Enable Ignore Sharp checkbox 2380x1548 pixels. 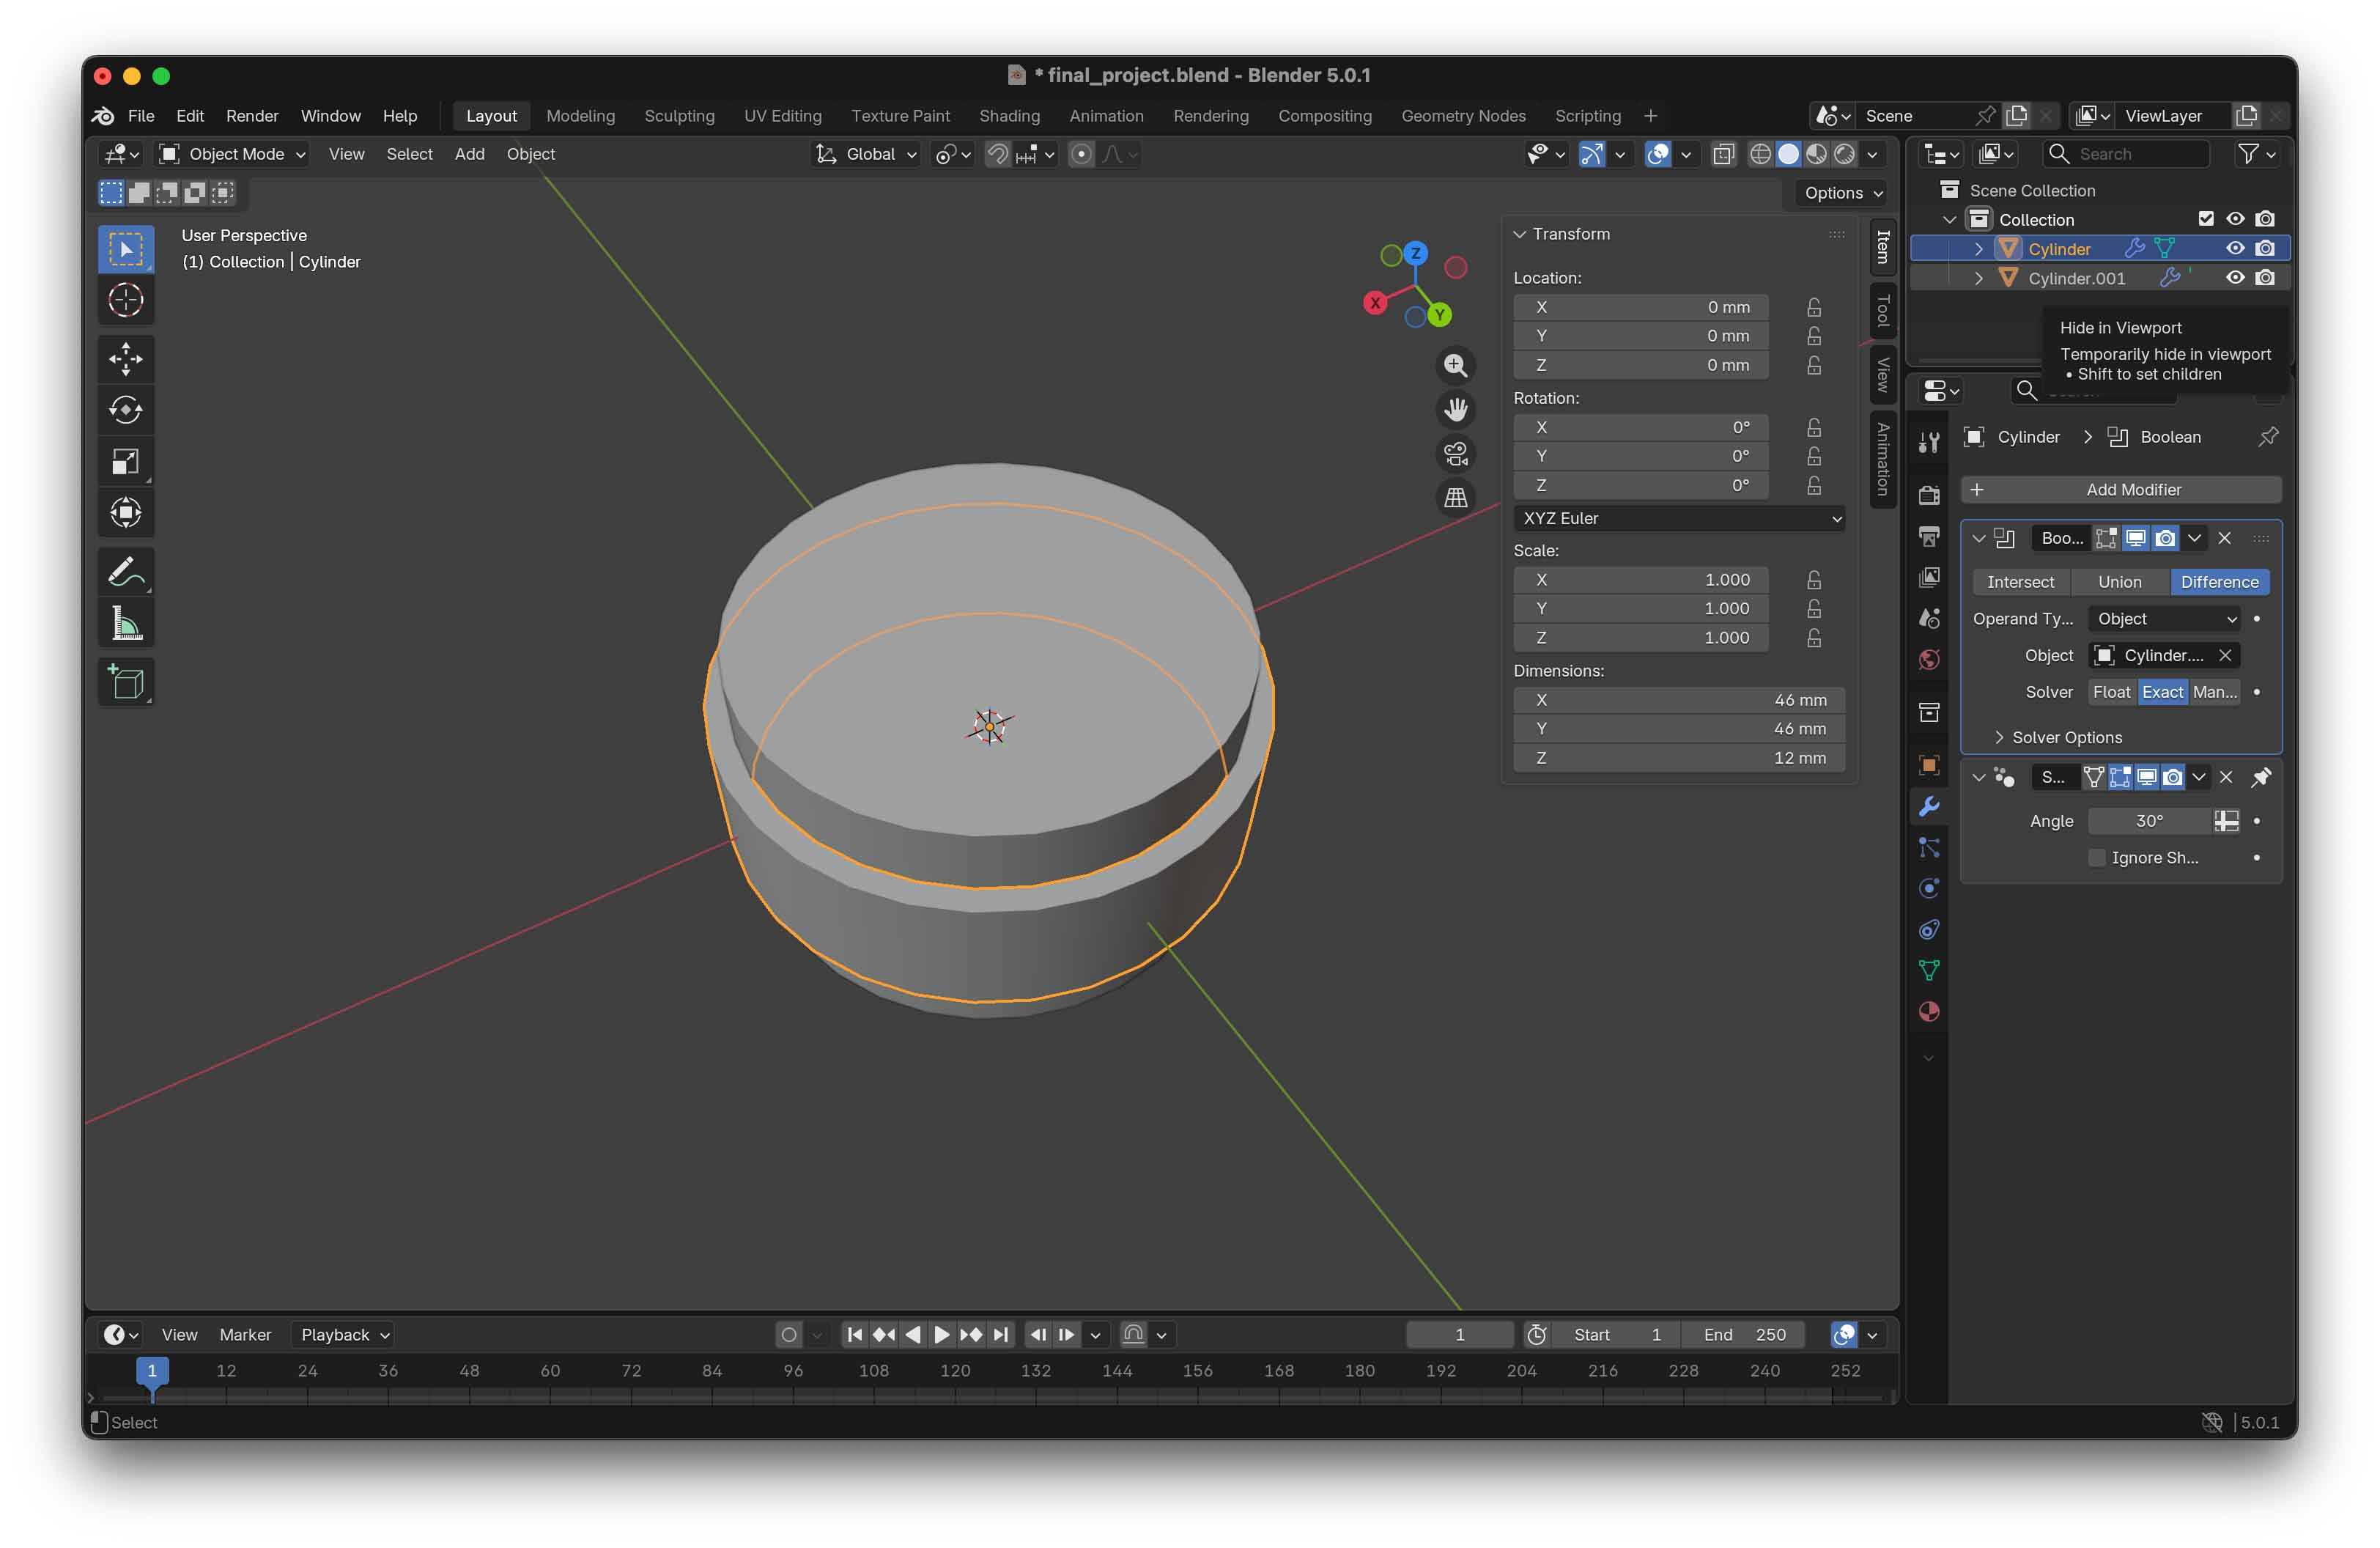tap(2098, 858)
